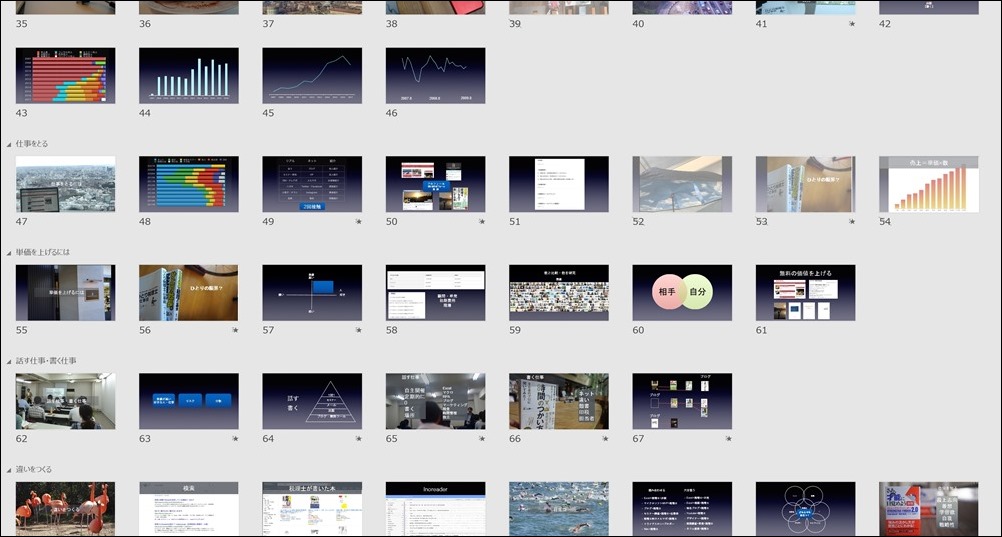Select slide 51 white document slide
1002x537 pixels.
click(x=559, y=184)
